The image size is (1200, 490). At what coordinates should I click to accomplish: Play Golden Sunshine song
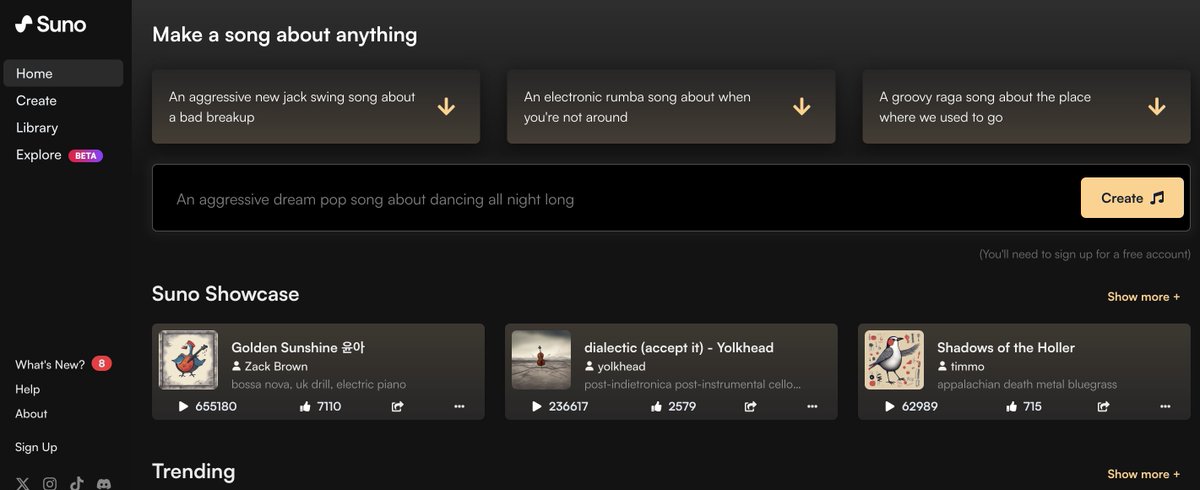pyautogui.click(x=183, y=407)
